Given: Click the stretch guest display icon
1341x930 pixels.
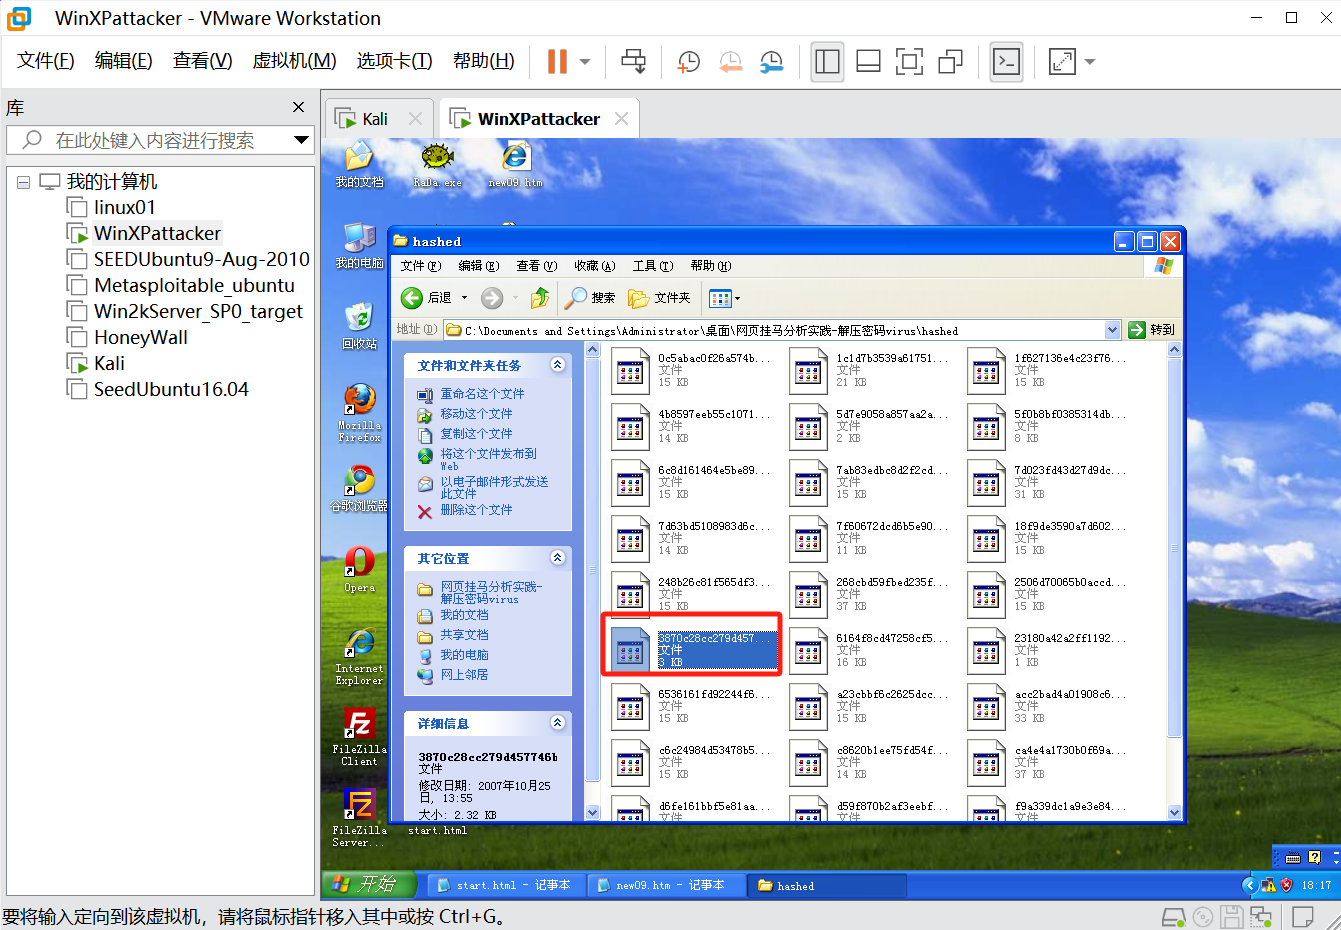Looking at the screenshot, I should (1062, 62).
